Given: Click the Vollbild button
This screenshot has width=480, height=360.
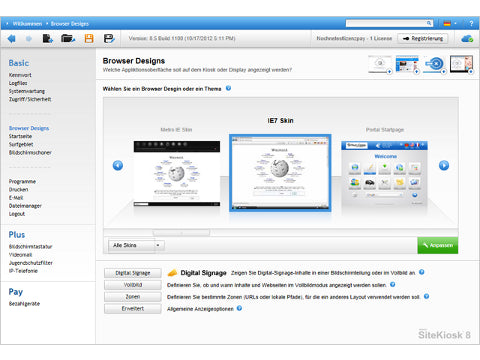Looking at the screenshot, I should (x=133, y=285).
